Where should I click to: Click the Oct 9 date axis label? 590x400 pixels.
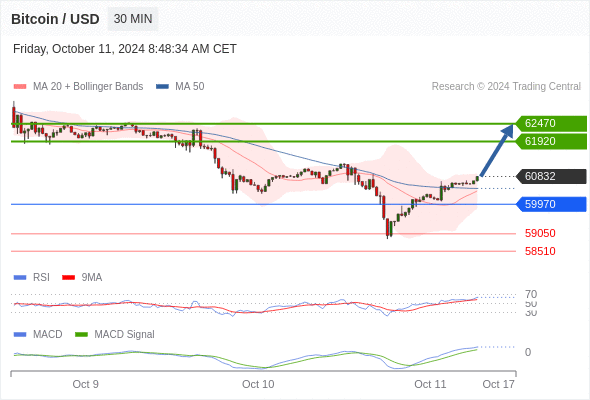(85, 384)
